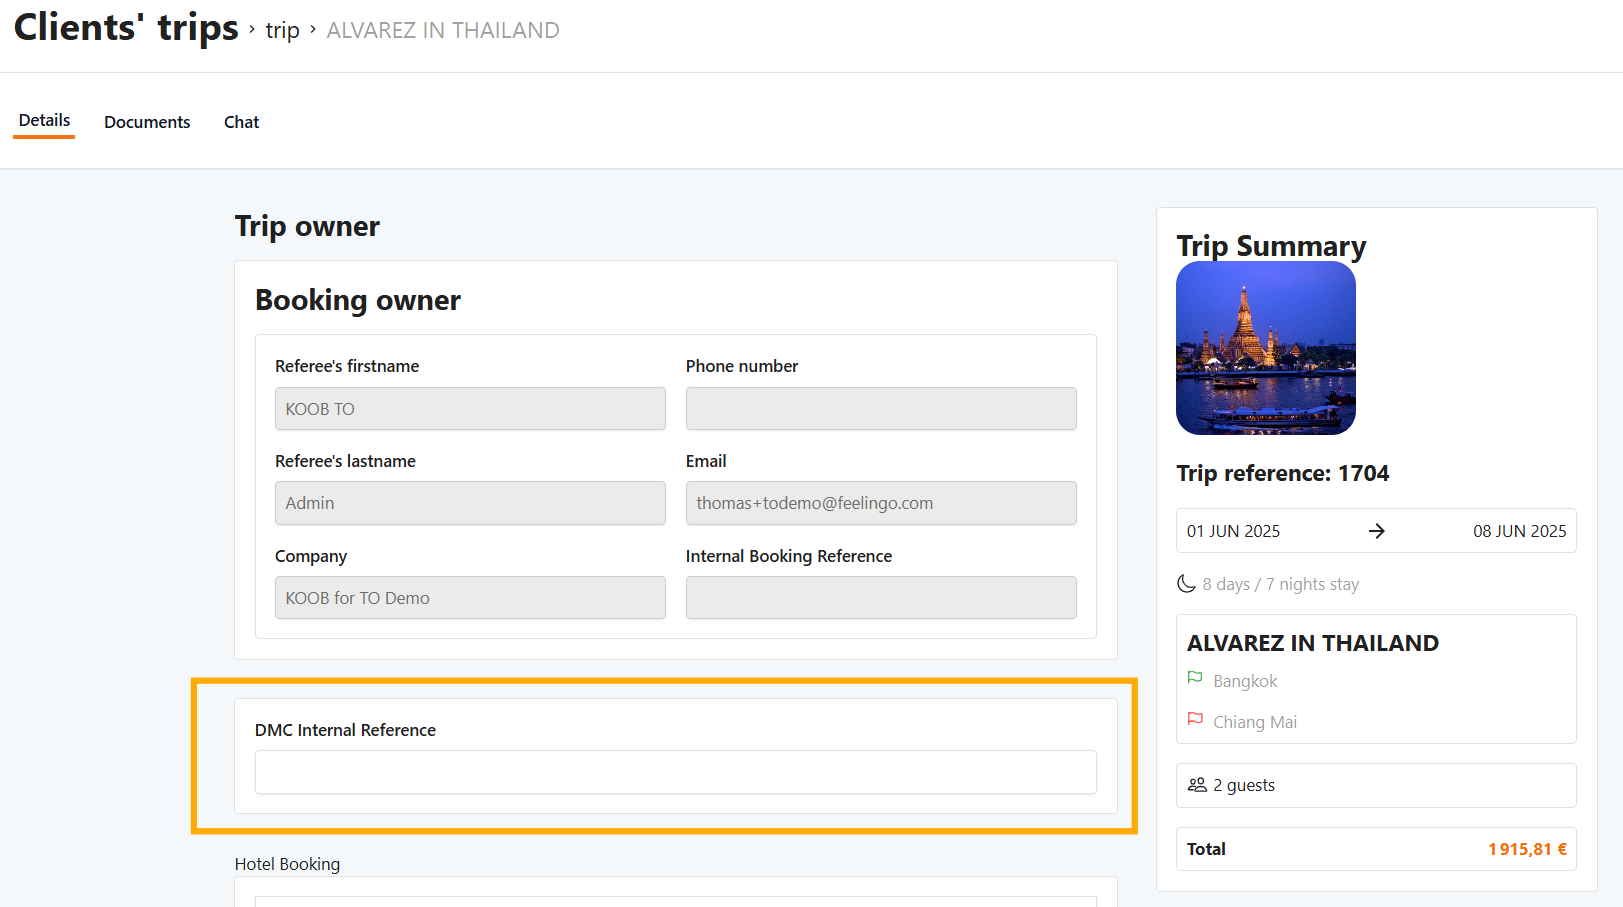Open the Thailand temple trip thumbnail
This screenshot has width=1623, height=907.
[x=1265, y=348]
